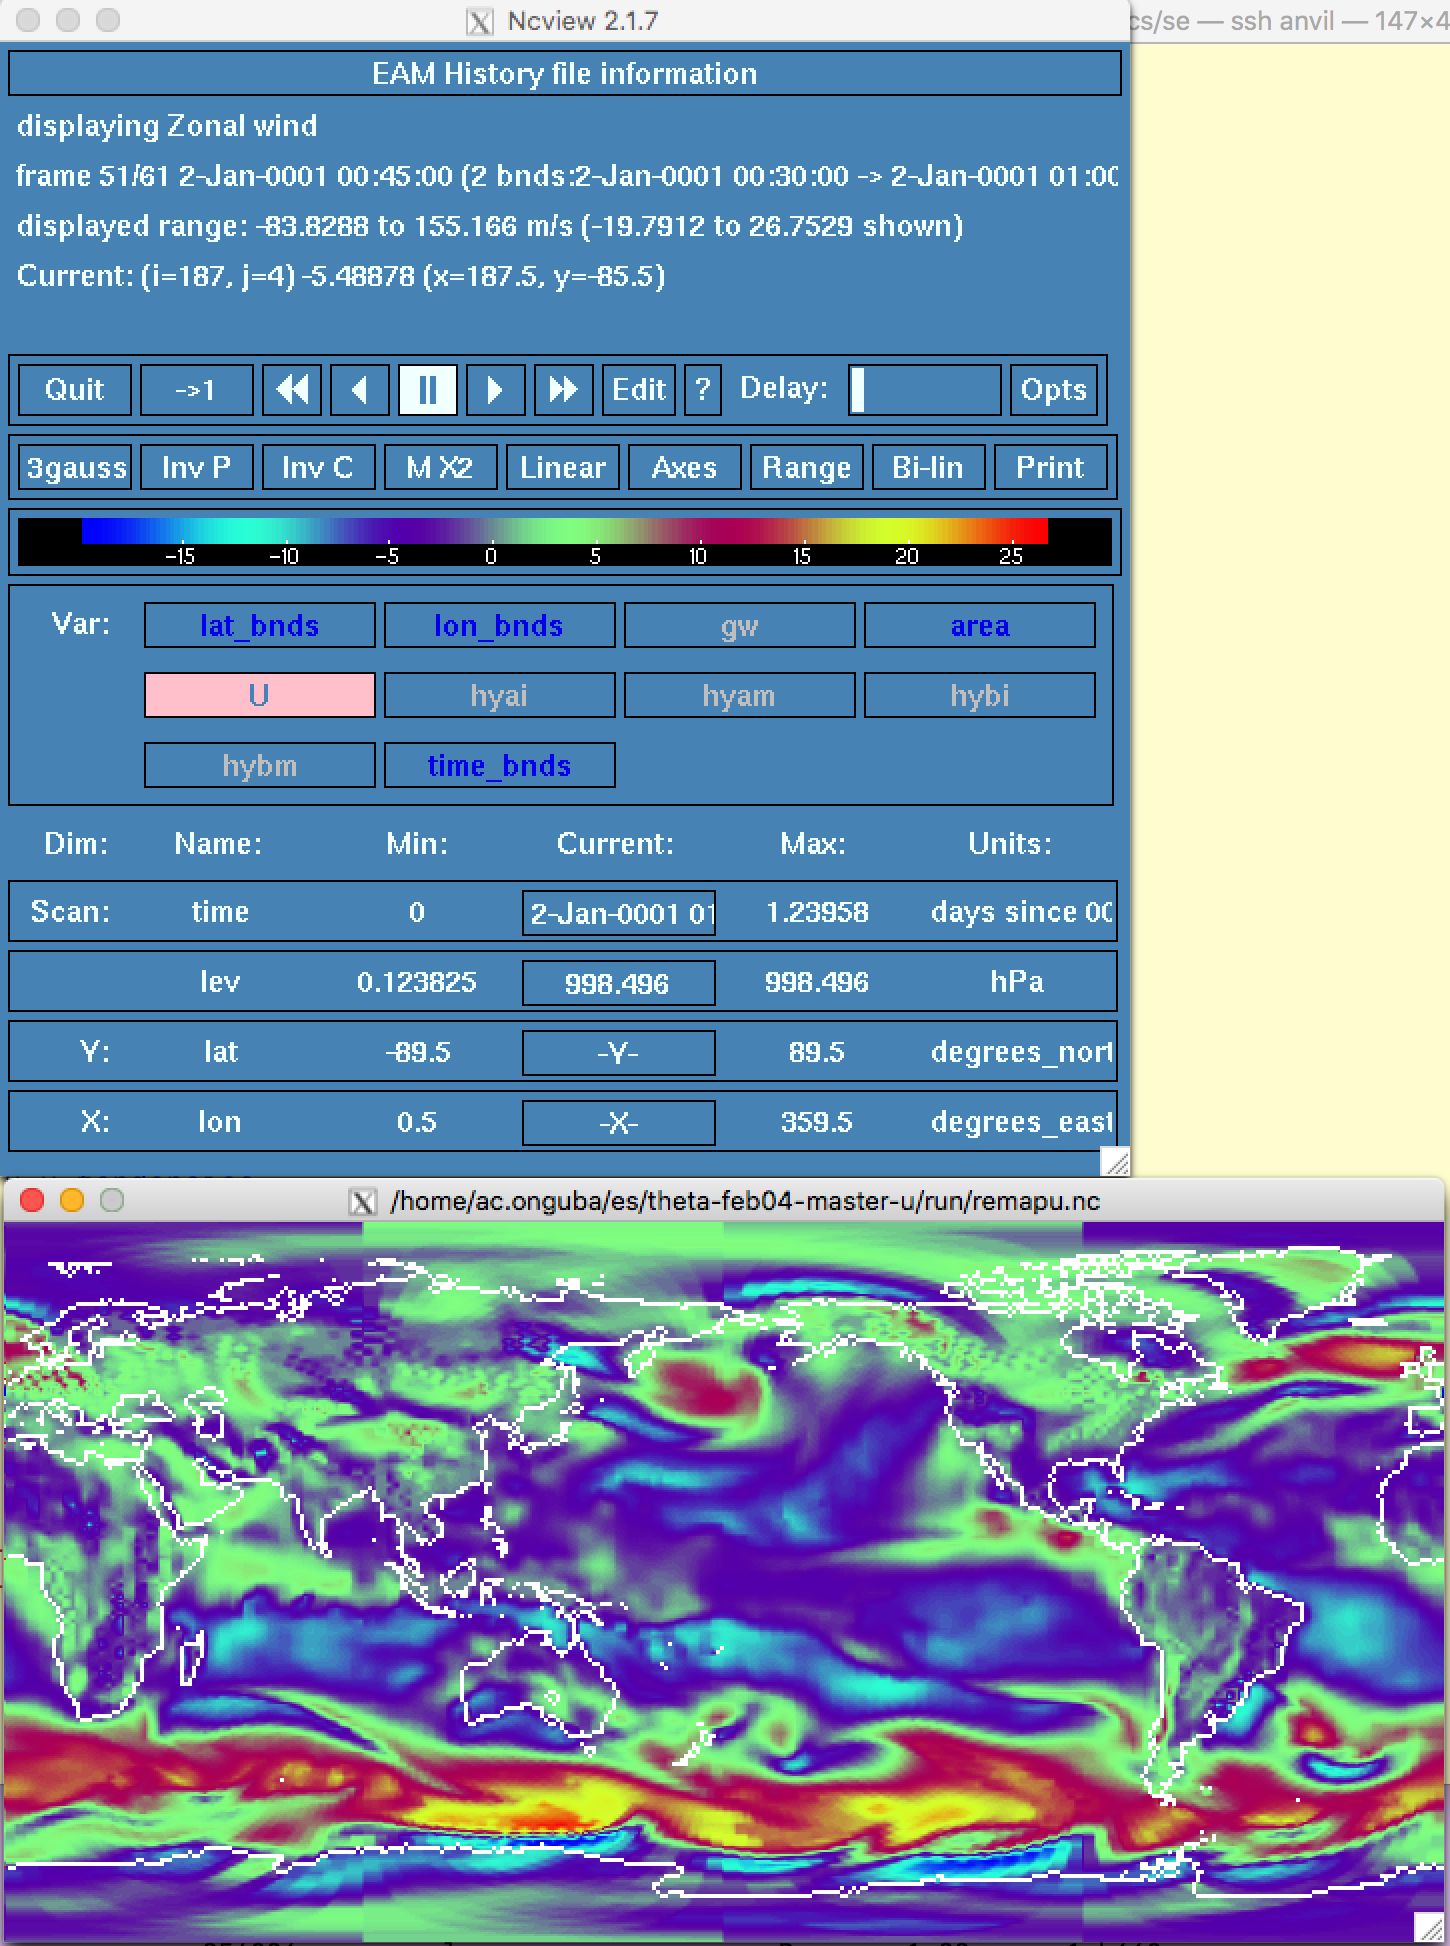Open the Edit button
Screen dimensions: 1450x1946
(x=639, y=389)
